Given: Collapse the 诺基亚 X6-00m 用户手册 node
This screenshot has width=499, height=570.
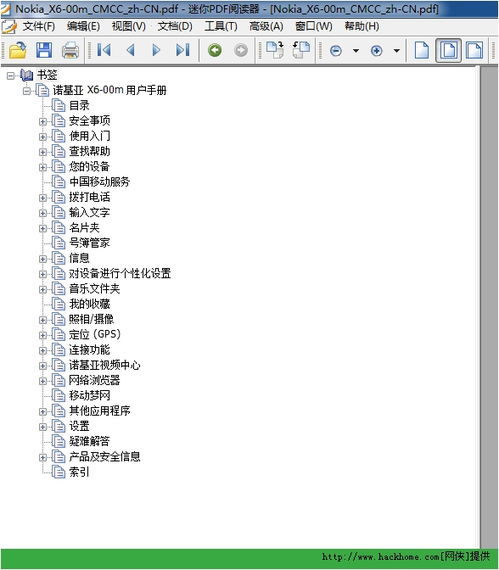Looking at the screenshot, I should tap(27, 91).
